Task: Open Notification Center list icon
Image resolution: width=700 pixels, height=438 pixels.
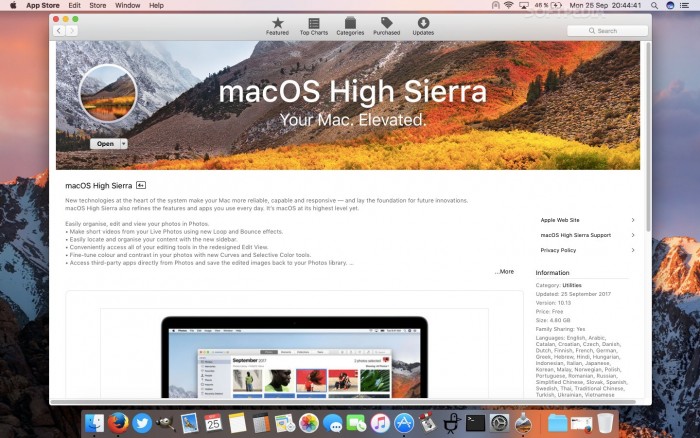Action: (x=684, y=5)
